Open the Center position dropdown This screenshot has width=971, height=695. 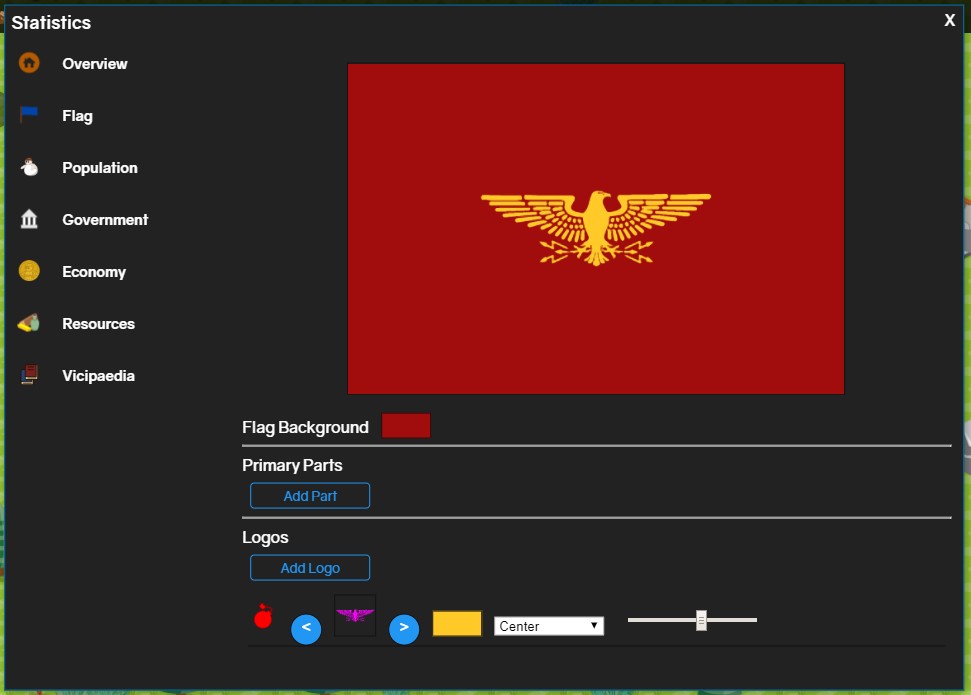pos(549,626)
